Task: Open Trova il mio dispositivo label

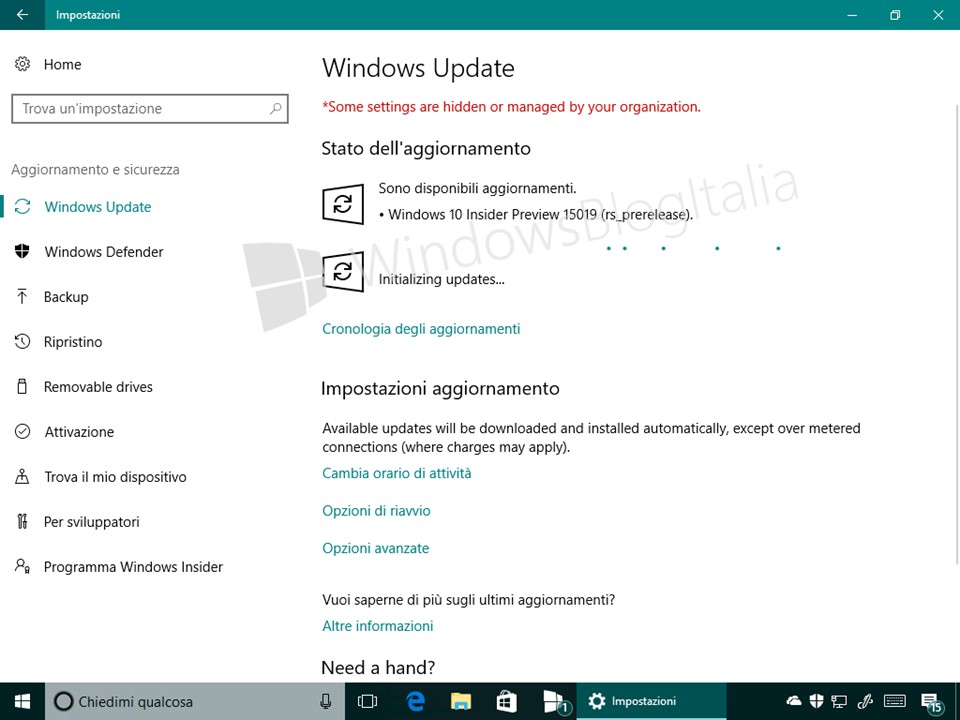Action: click(x=115, y=477)
